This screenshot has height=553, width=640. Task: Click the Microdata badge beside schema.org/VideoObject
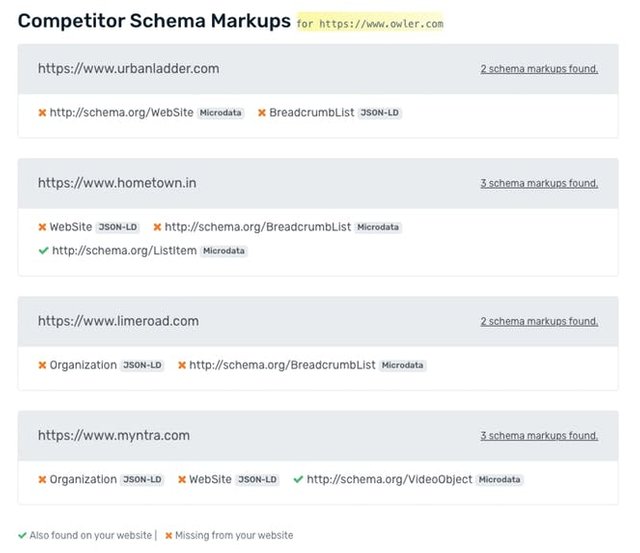click(500, 480)
